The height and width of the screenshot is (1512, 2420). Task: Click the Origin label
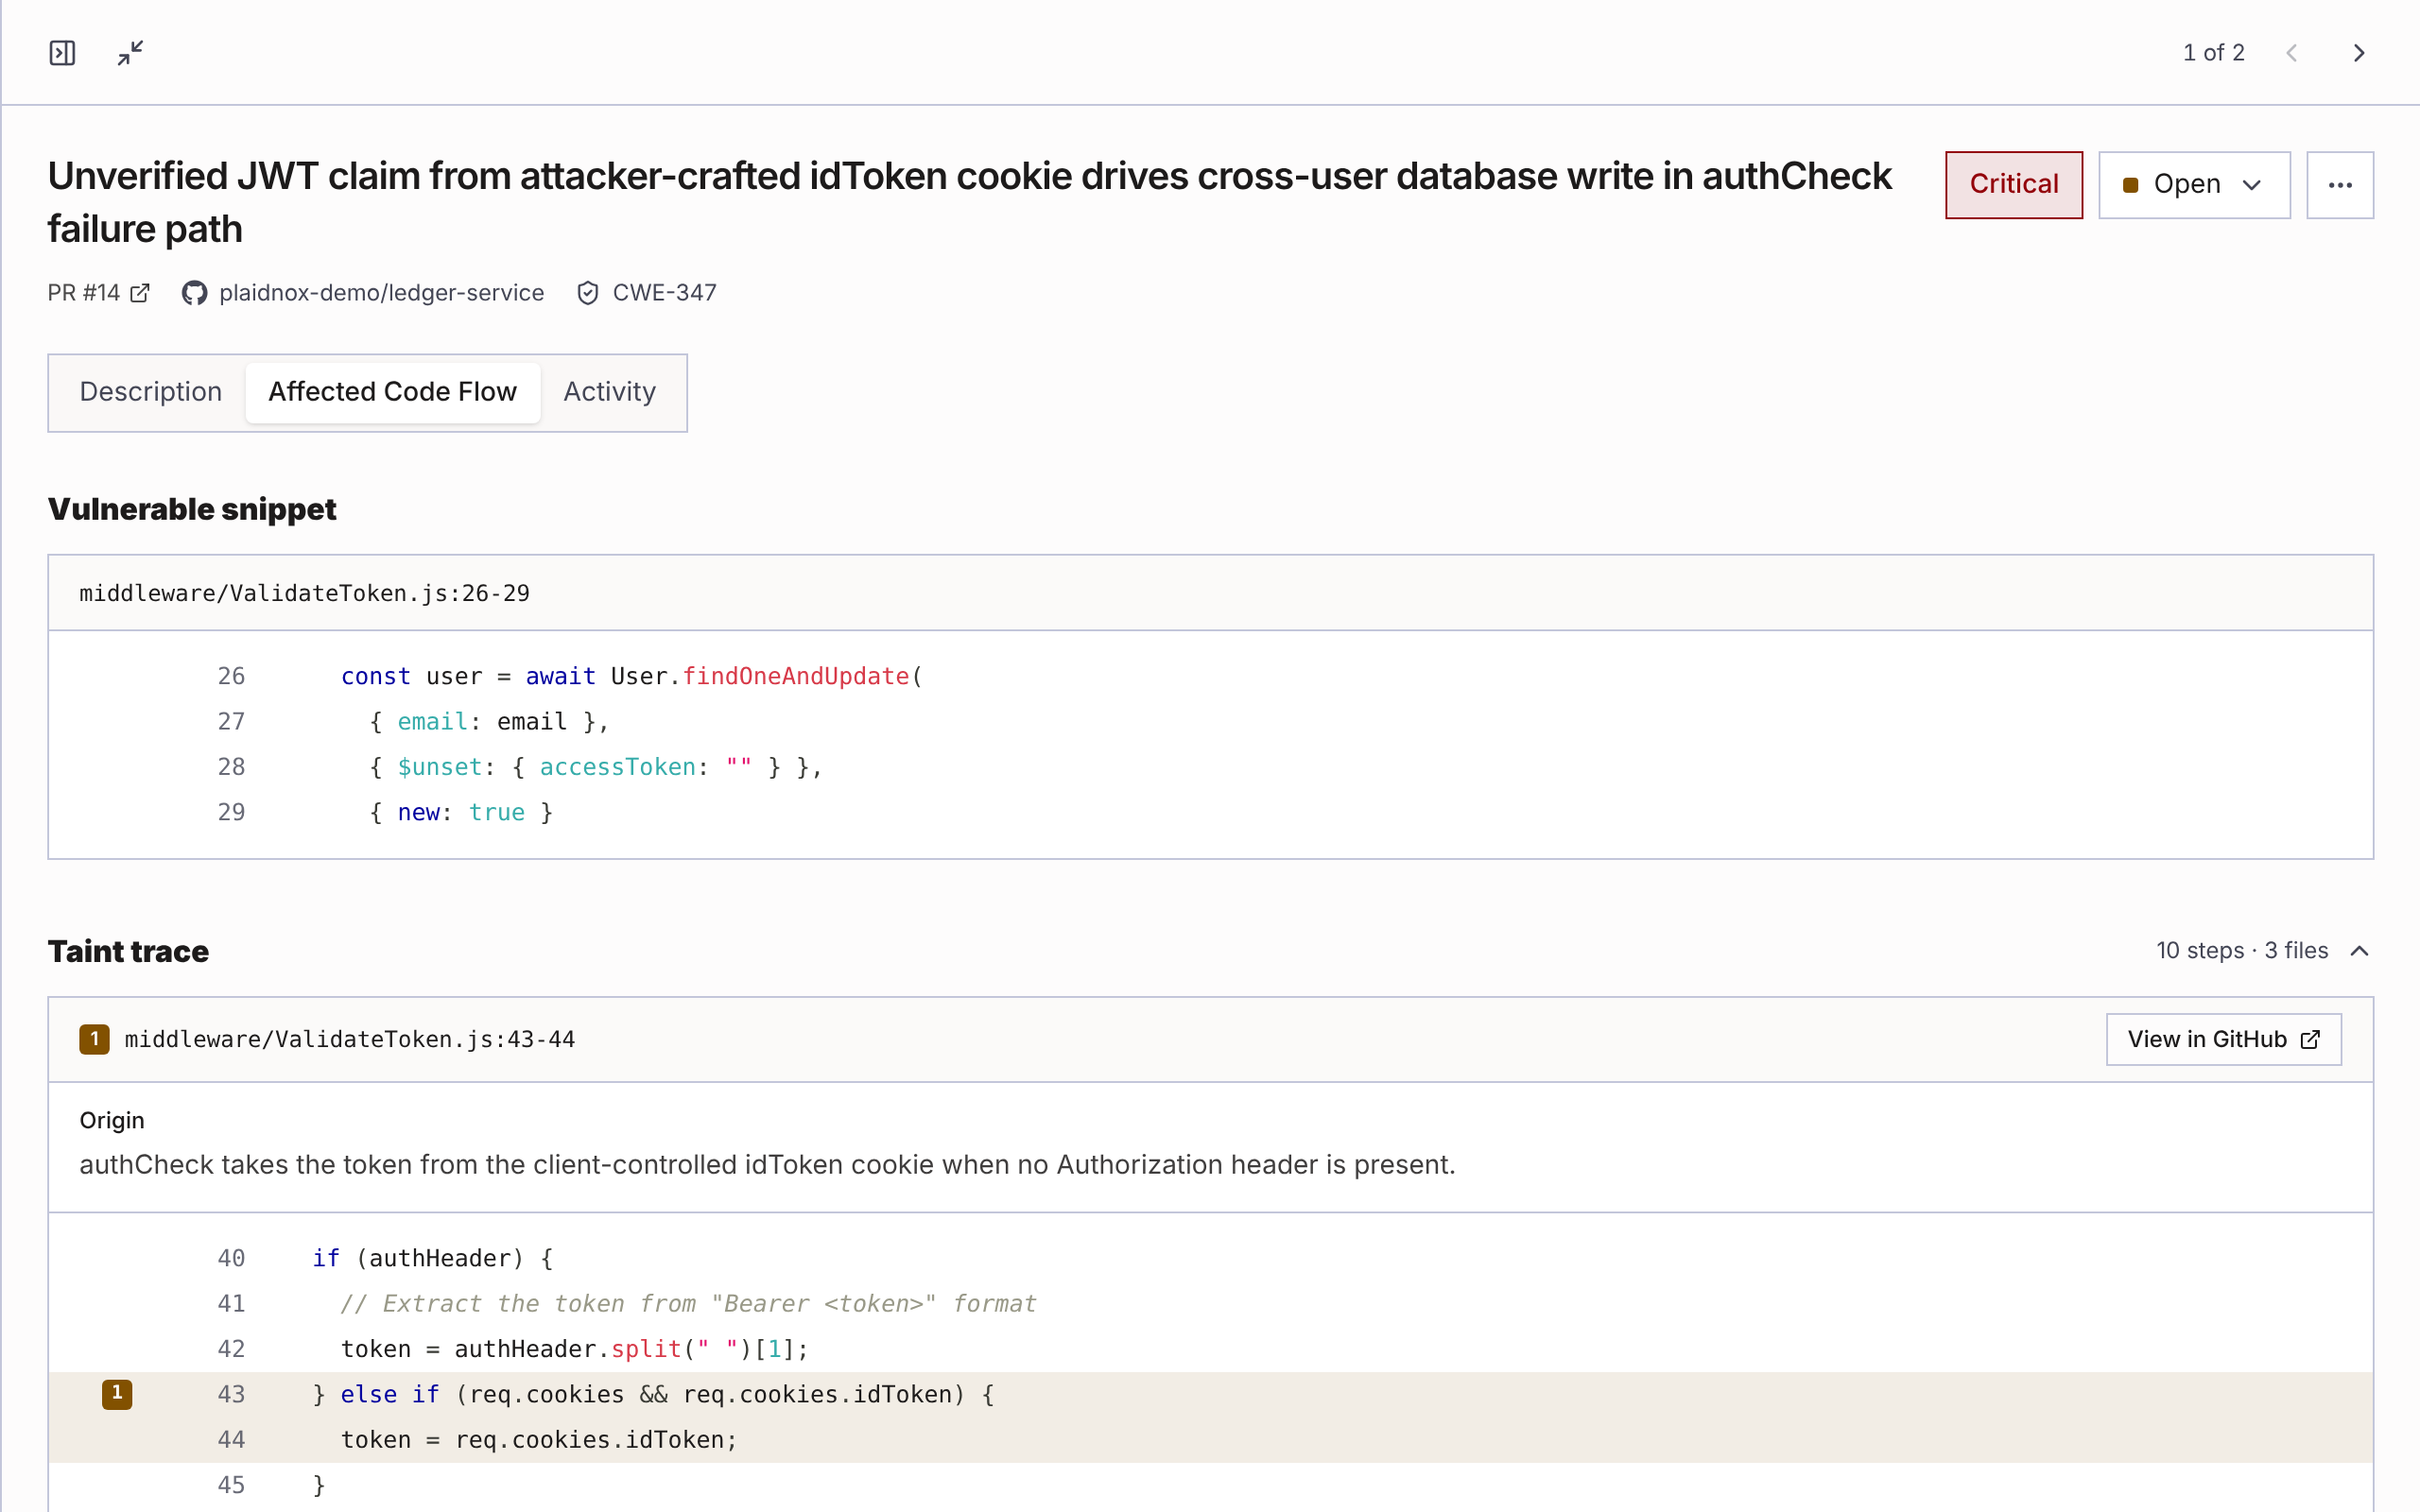point(112,1120)
